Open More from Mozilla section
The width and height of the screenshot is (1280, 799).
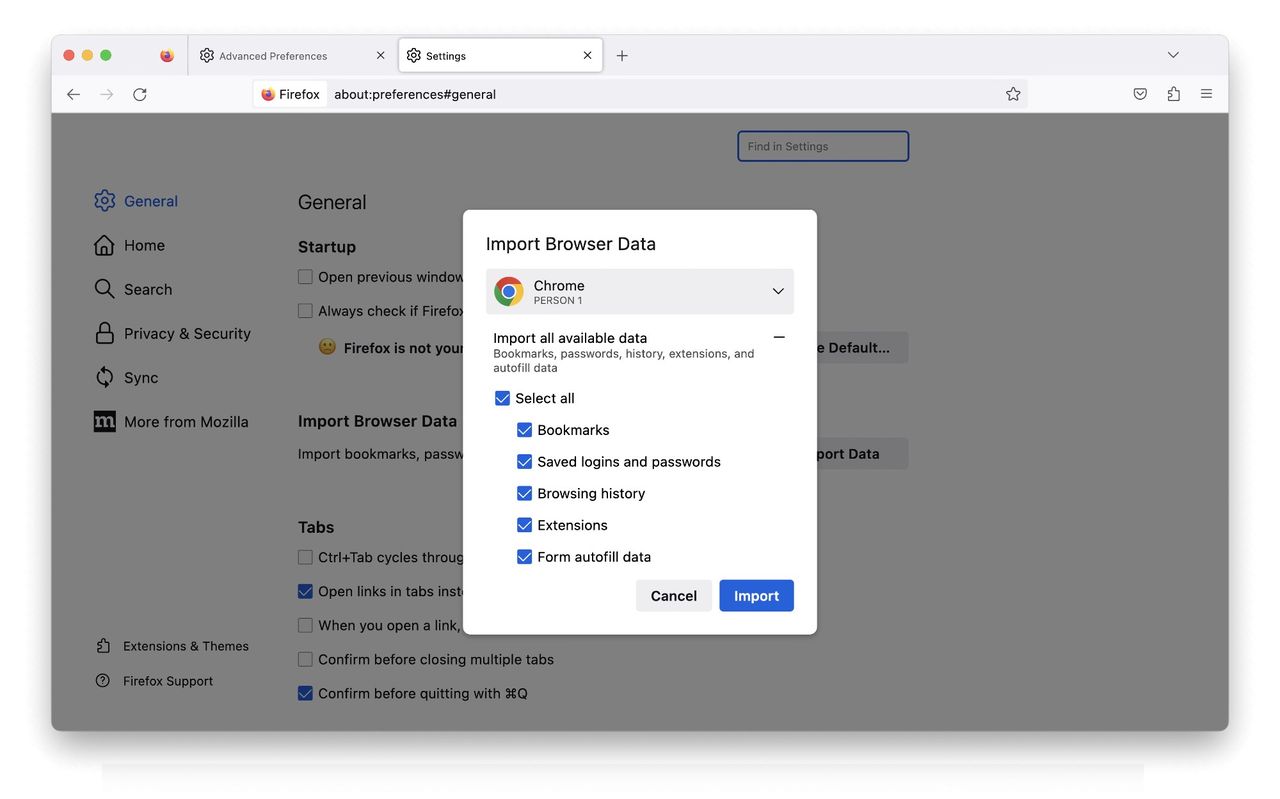pyautogui.click(x=104, y=421)
